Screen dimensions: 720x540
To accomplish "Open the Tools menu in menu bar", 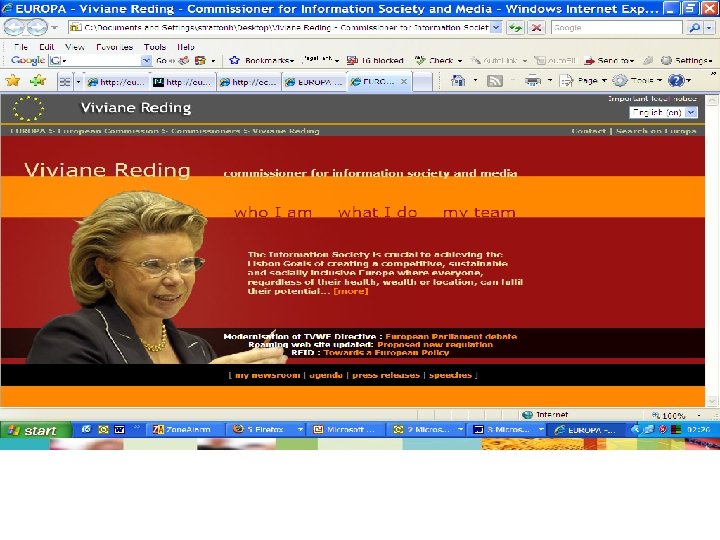I will 155,47.
